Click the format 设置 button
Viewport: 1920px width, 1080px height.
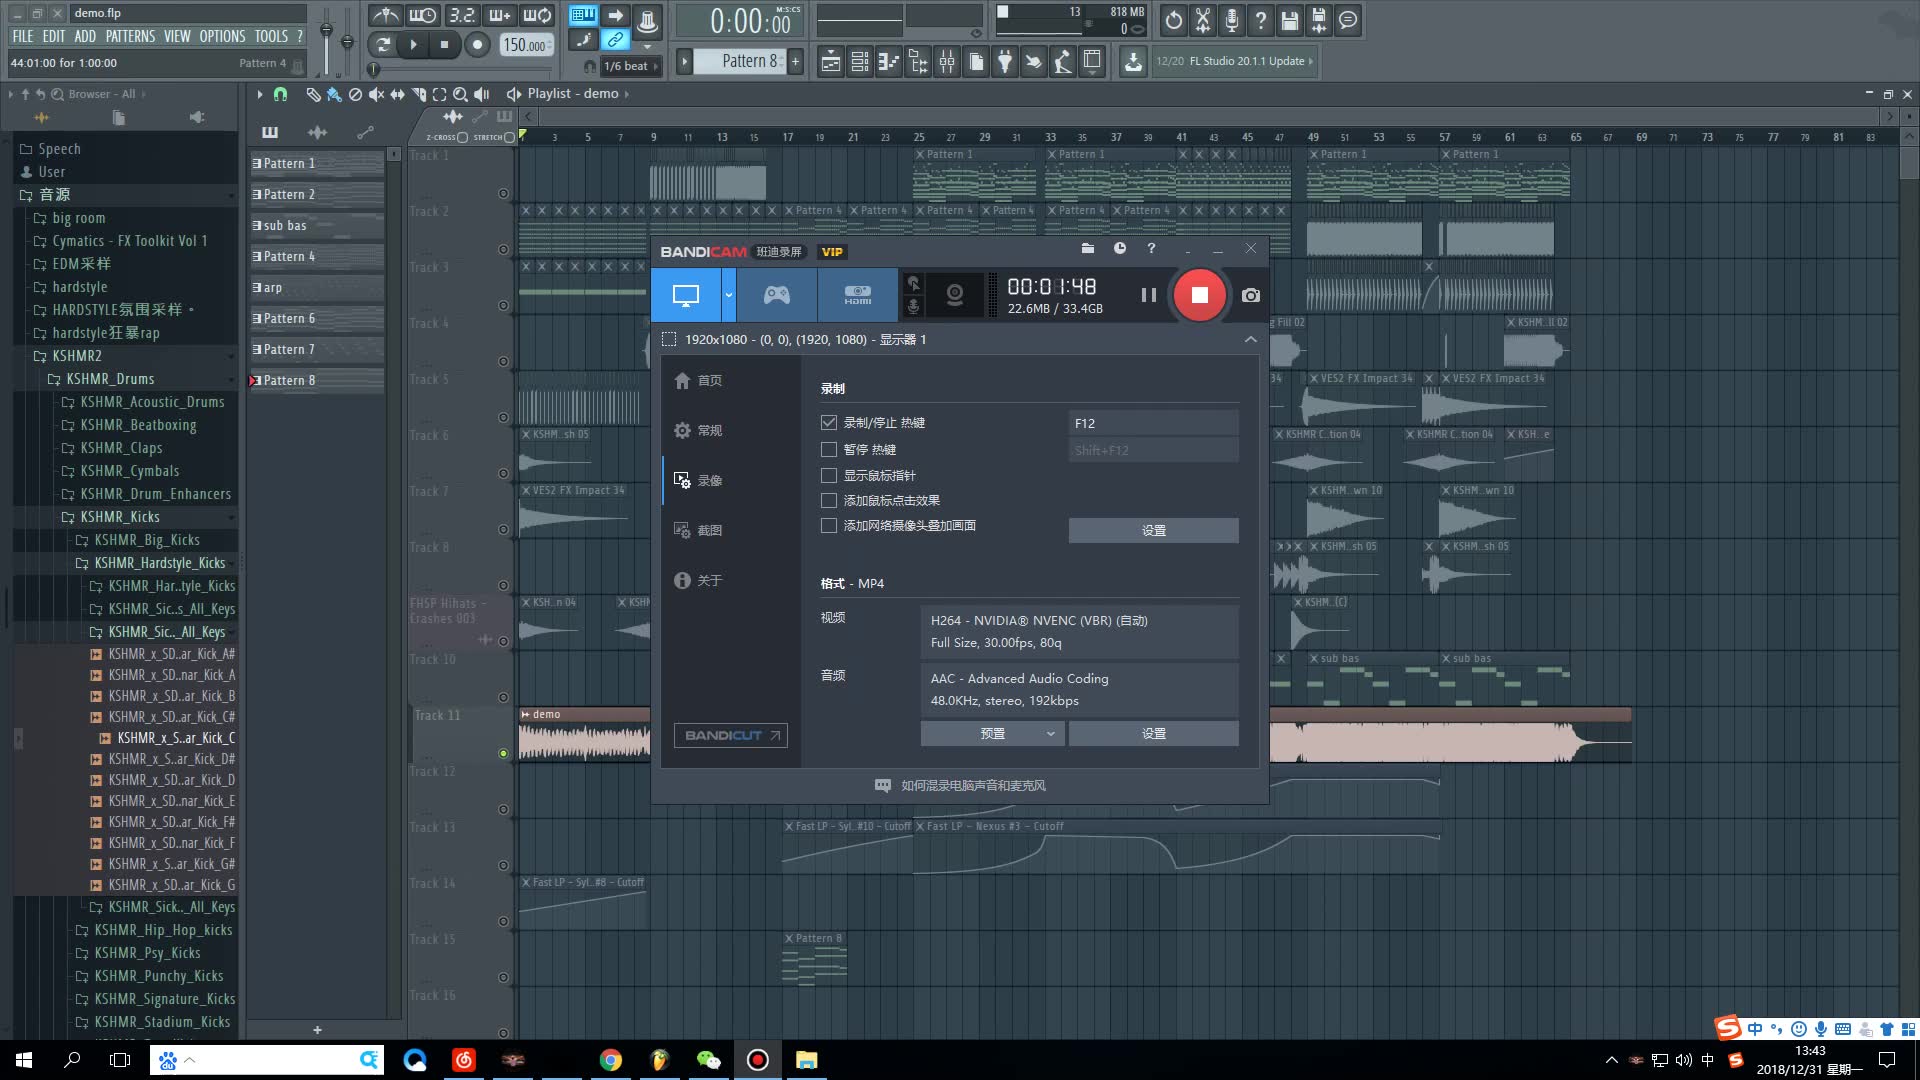click(1153, 733)
